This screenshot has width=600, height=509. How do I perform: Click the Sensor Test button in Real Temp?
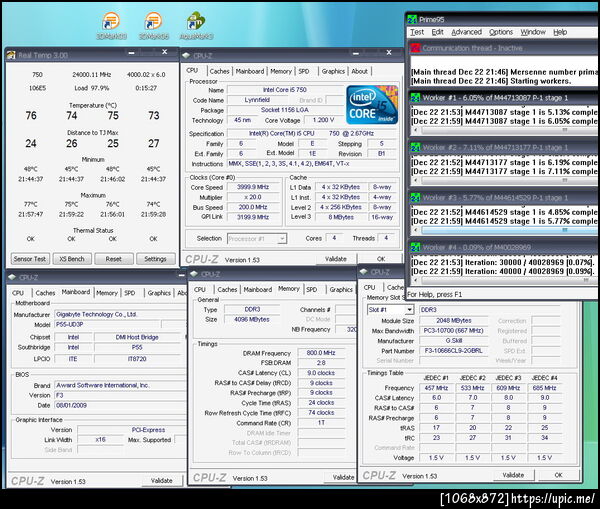(x=29, y=259)
